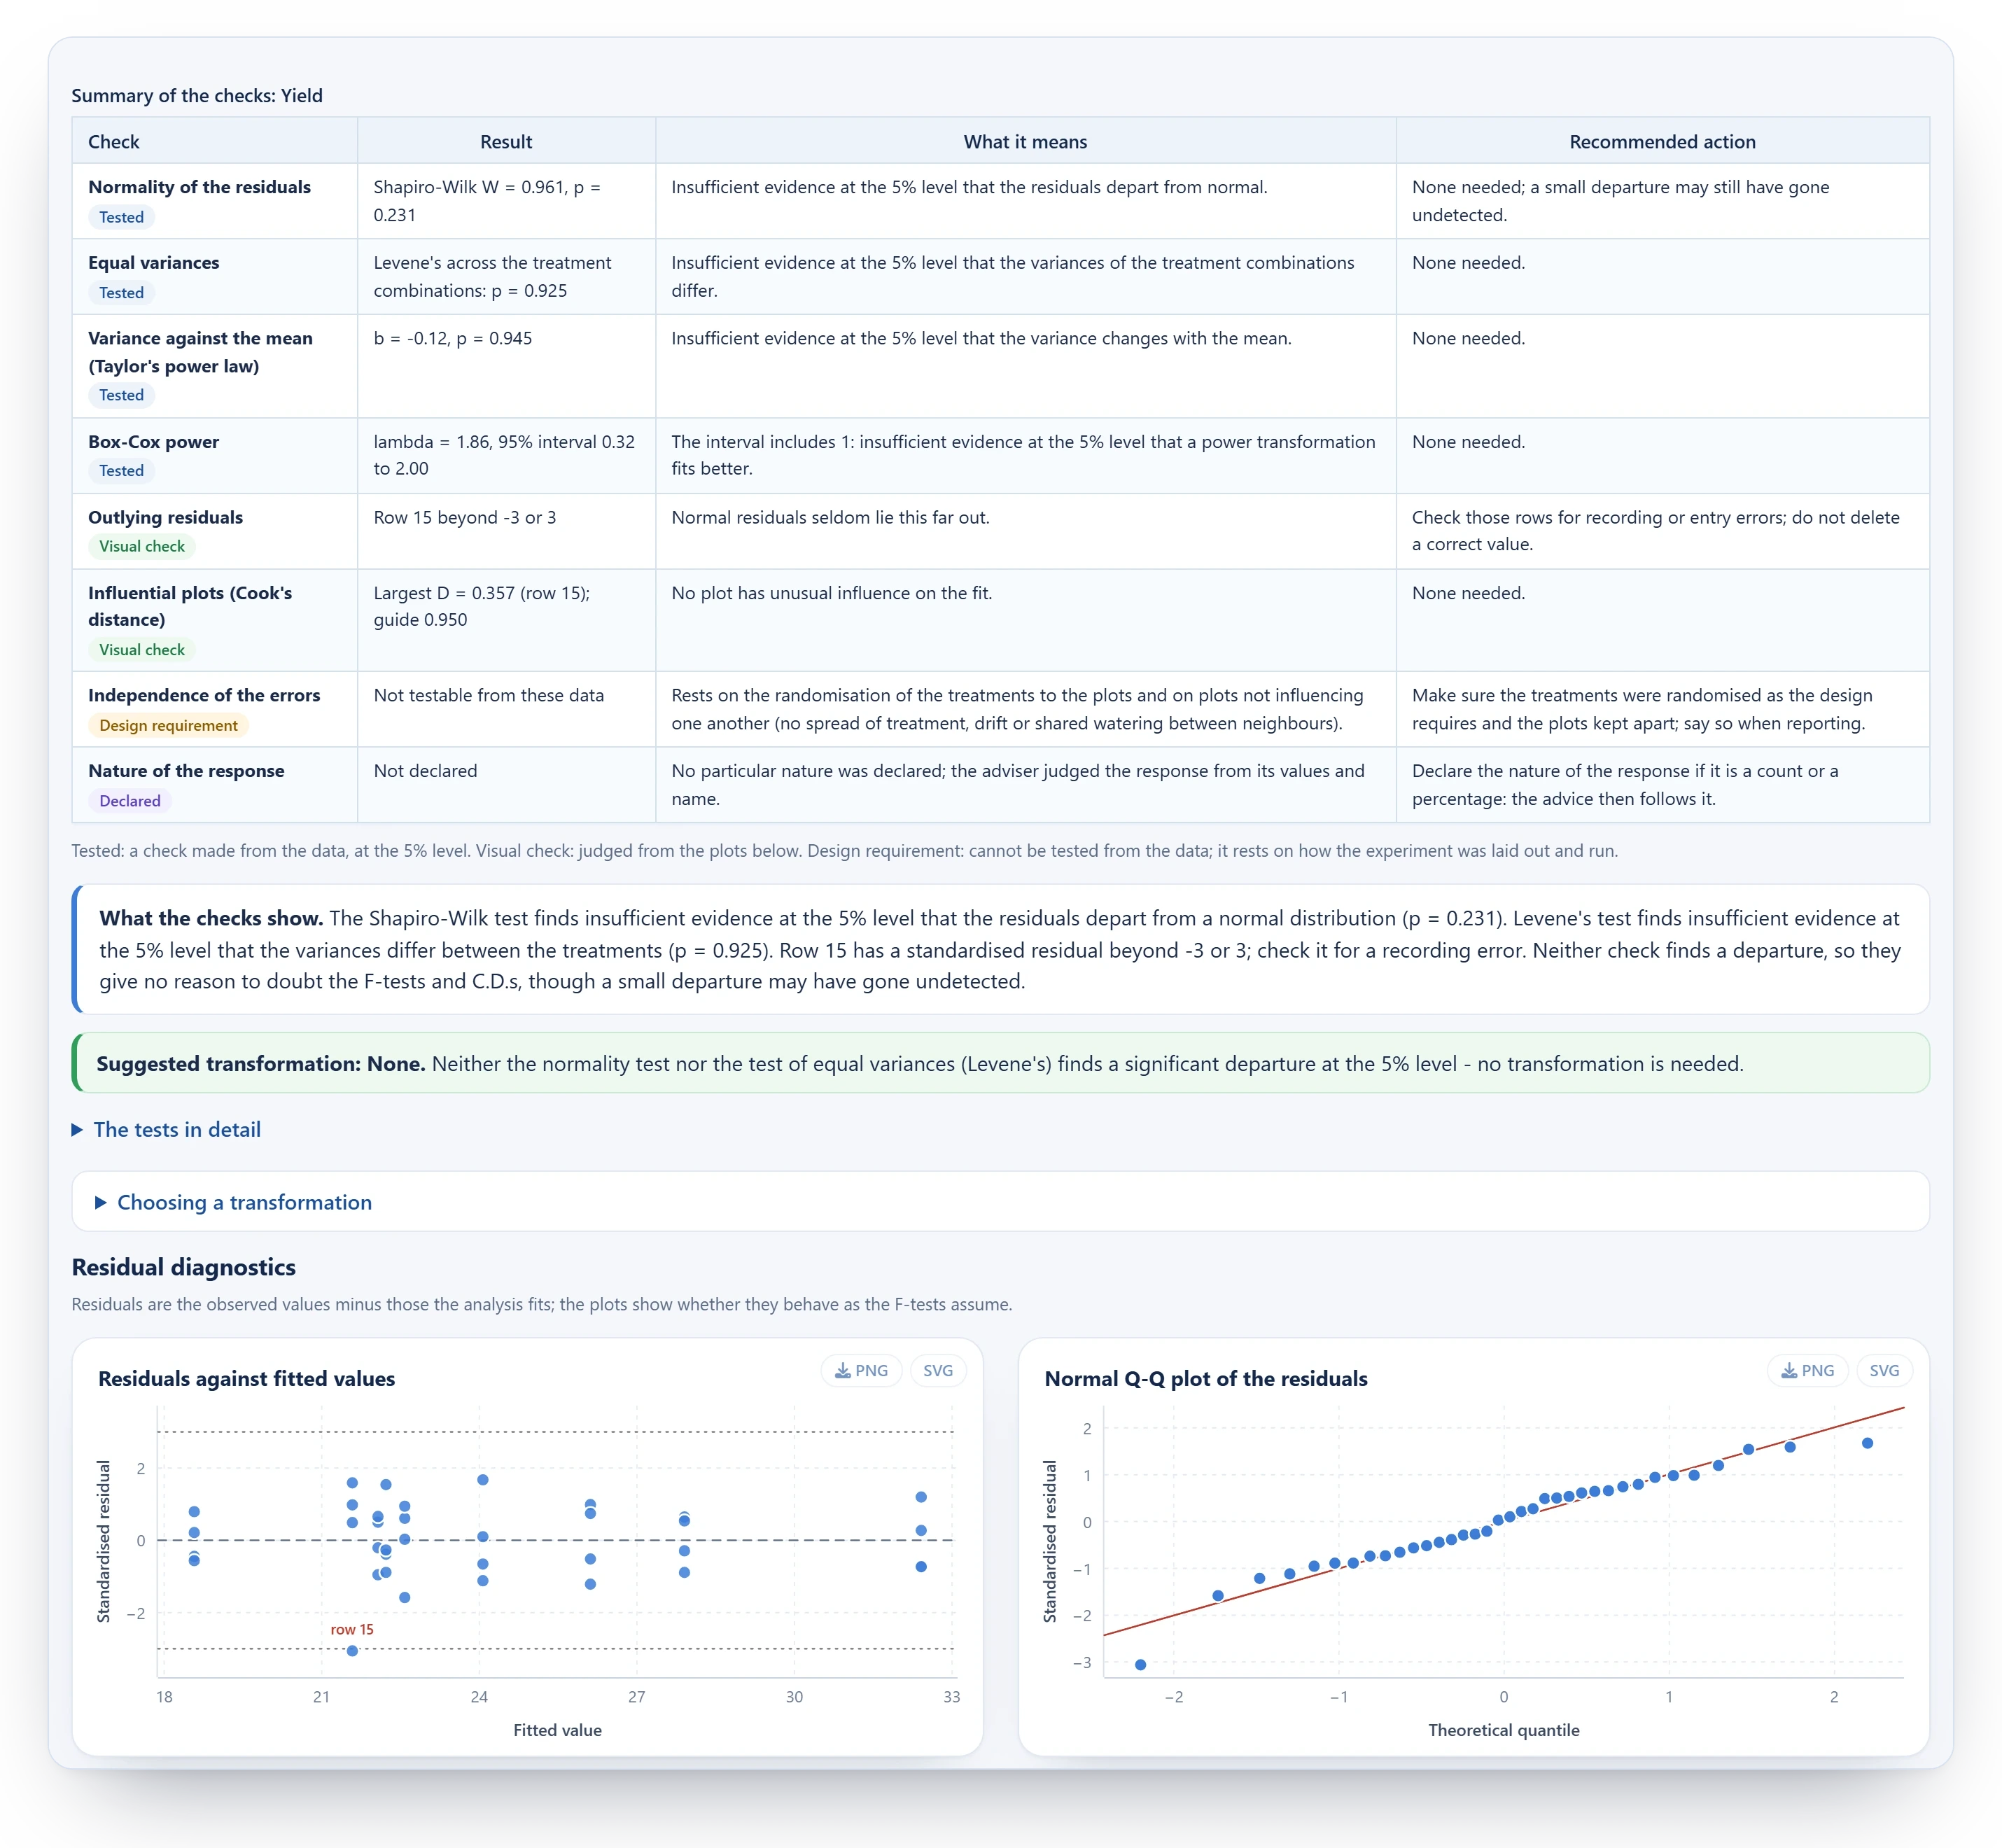Click the Residual diagnostics heading

tap(184, 1267)
